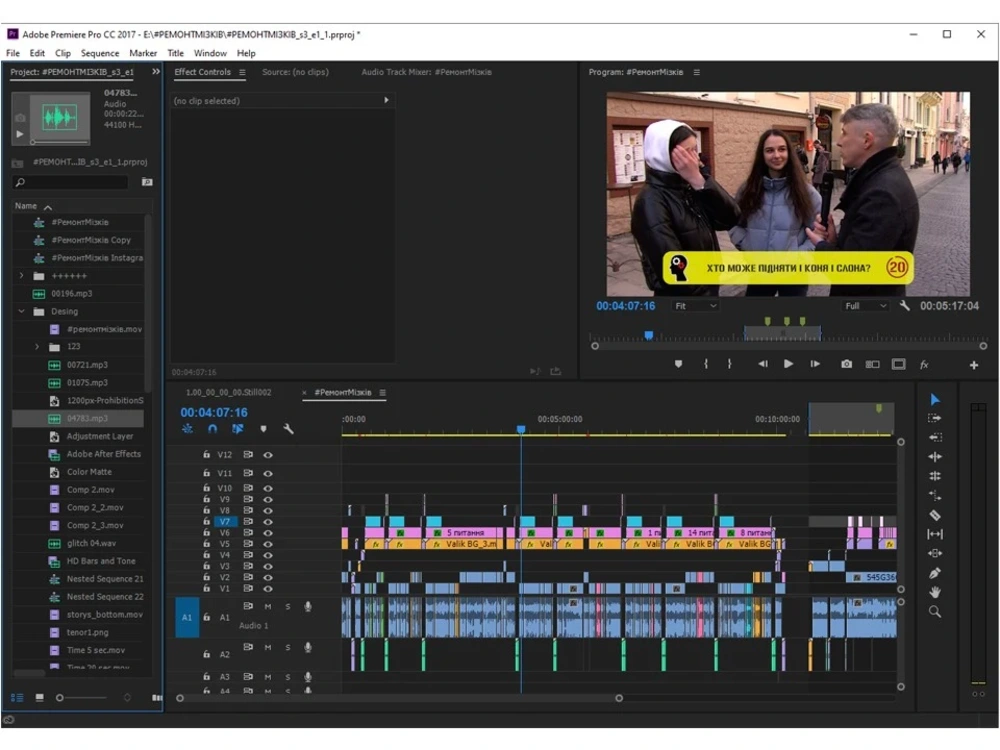Select the Pen tool in tools panel

(x=934, y=573)
